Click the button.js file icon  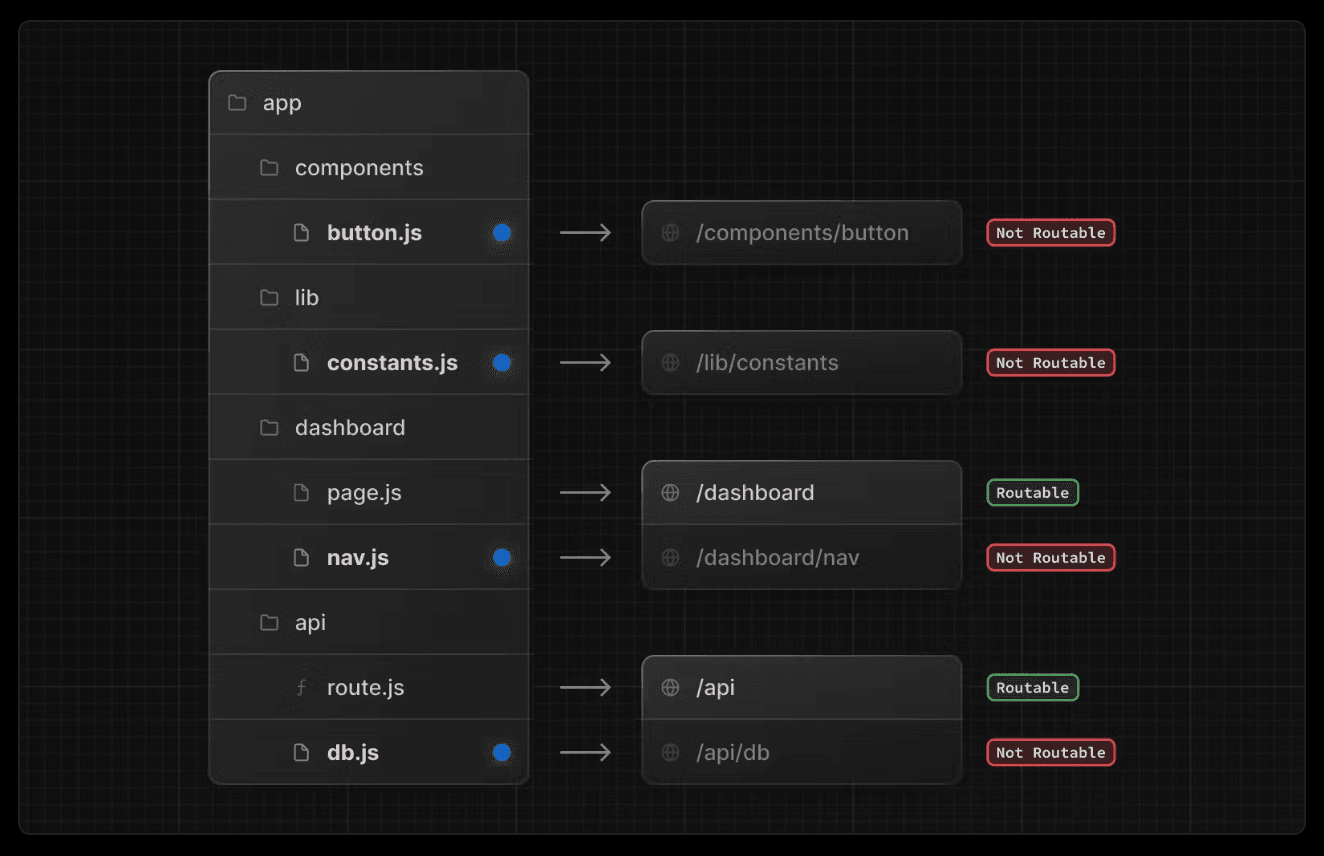click(x=301, y=233)
